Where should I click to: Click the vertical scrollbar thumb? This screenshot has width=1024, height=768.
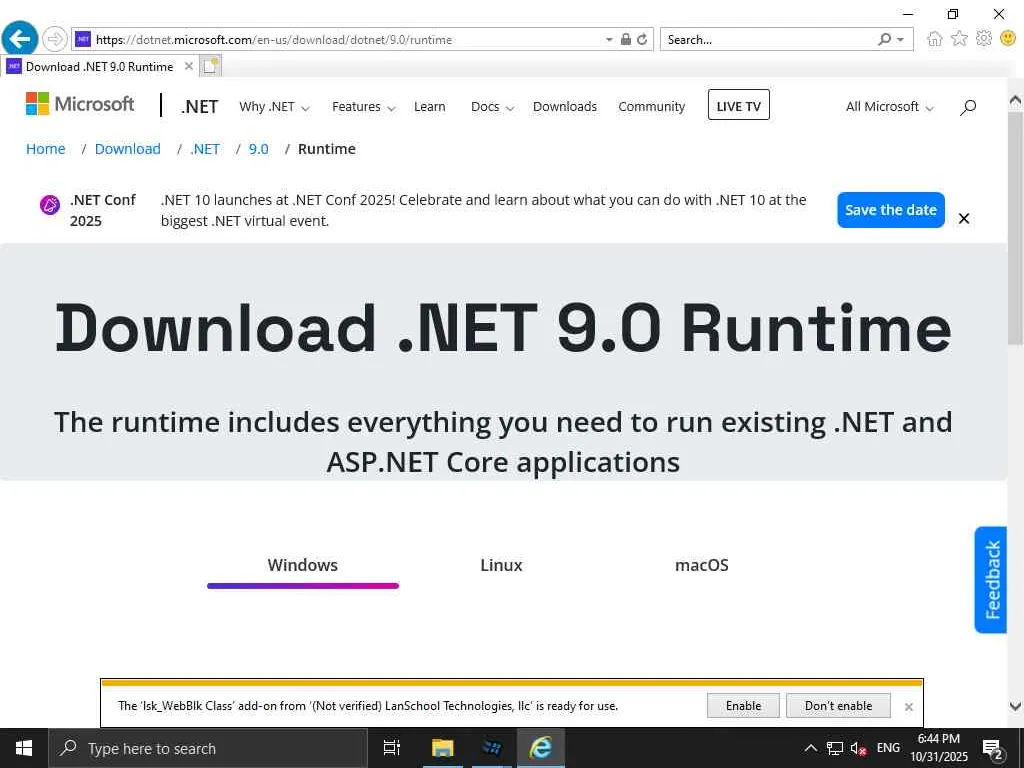point(1016,228)
